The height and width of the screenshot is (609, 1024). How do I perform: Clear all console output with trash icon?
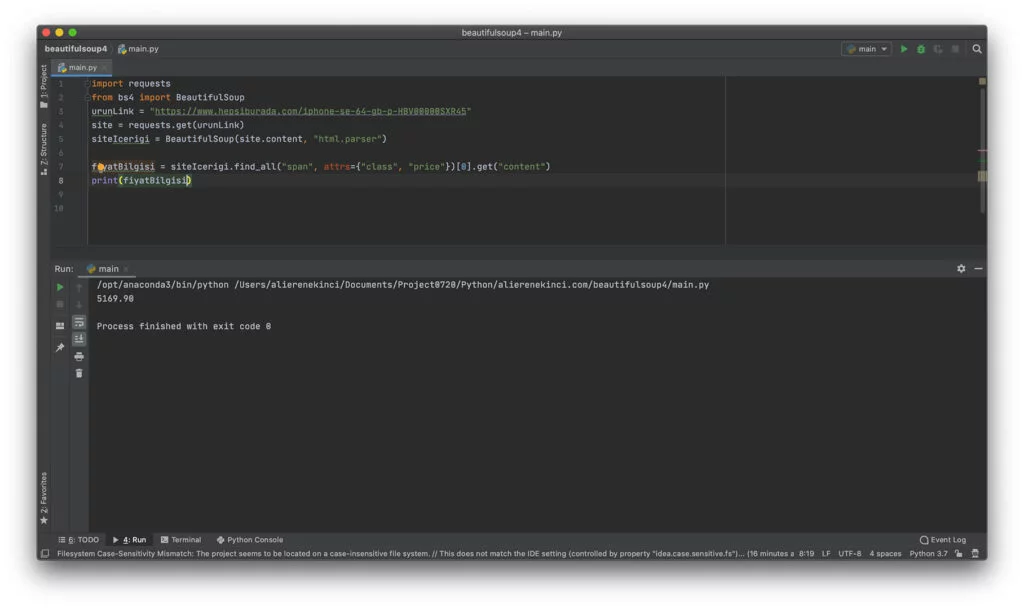79,373
